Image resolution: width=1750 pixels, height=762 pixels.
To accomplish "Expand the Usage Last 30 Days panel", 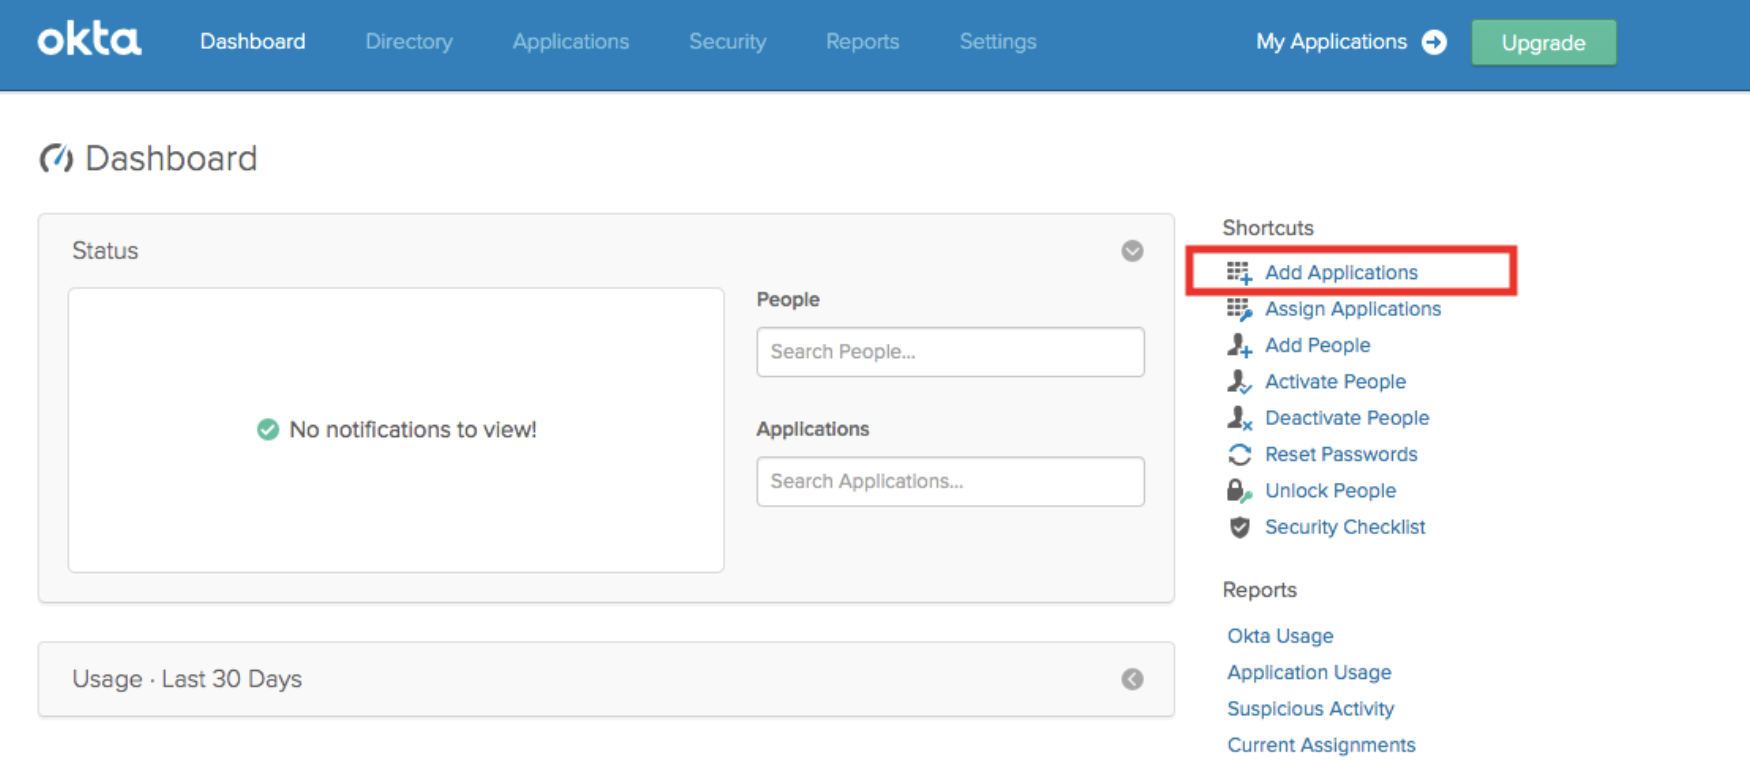I will coord(1132,679).
